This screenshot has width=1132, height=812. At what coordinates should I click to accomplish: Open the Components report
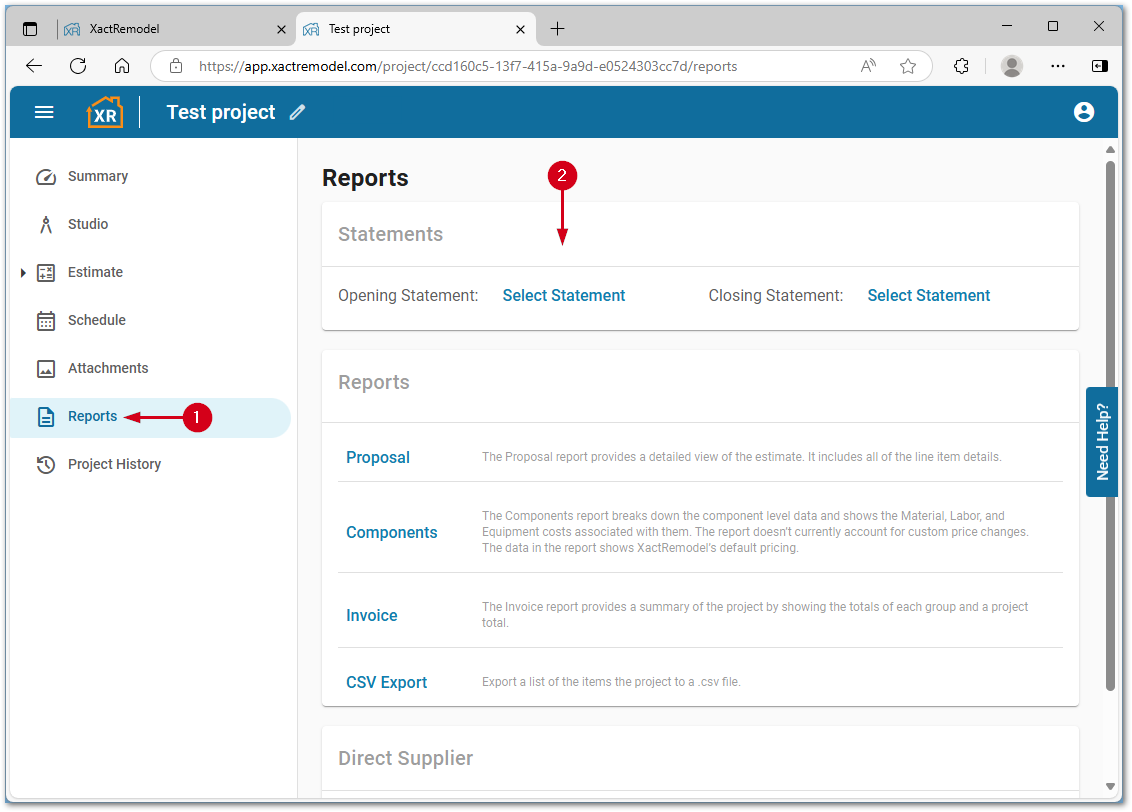[391, 533]
